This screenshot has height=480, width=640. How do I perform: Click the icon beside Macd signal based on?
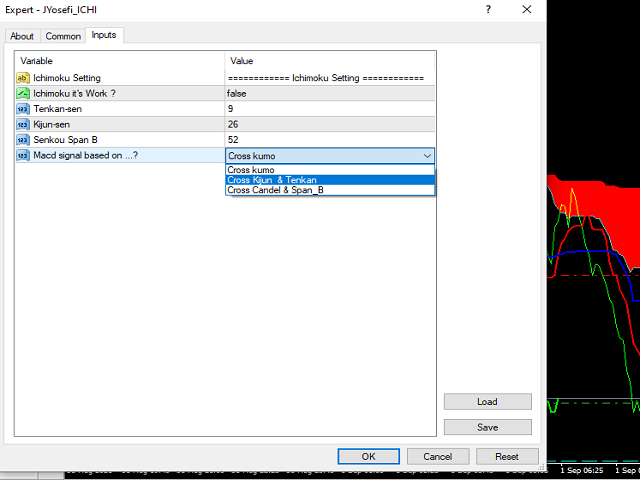tap(23, 156)
